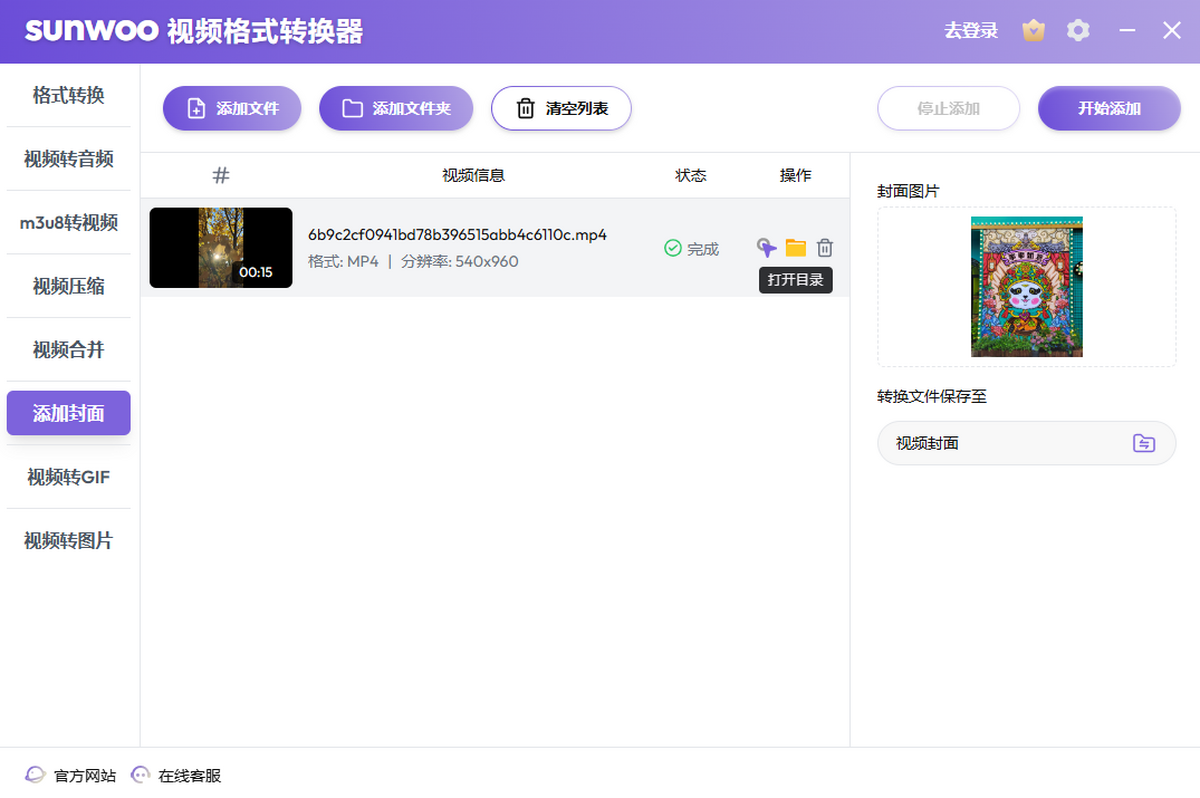The width and height of the screenshot is (1200, 798).
Task: Click the panda cover image thumbnail
Action: 1026,286
